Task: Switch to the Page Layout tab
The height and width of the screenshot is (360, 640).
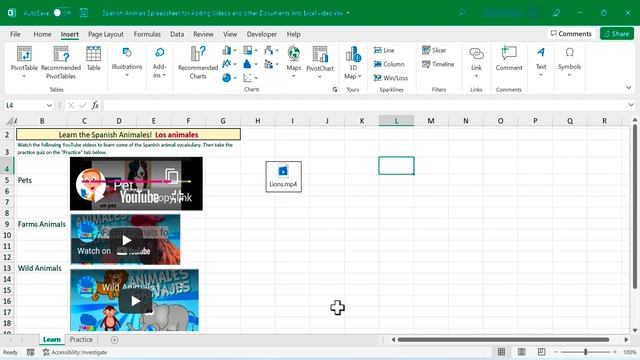Action: [106, 34]
